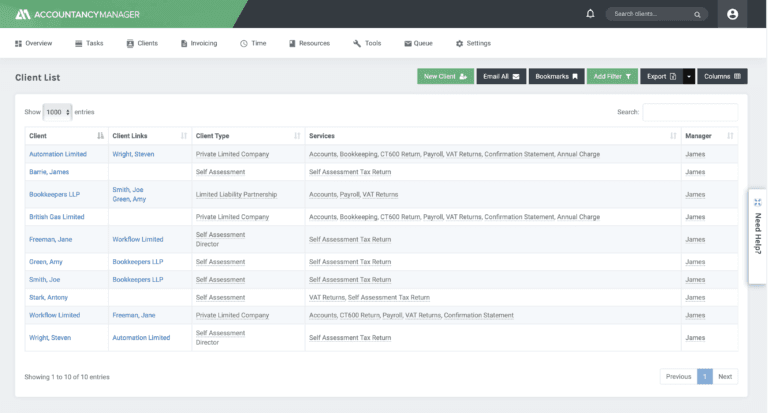
Task: Open the British Gas Limited client
Action: (57, 217)
